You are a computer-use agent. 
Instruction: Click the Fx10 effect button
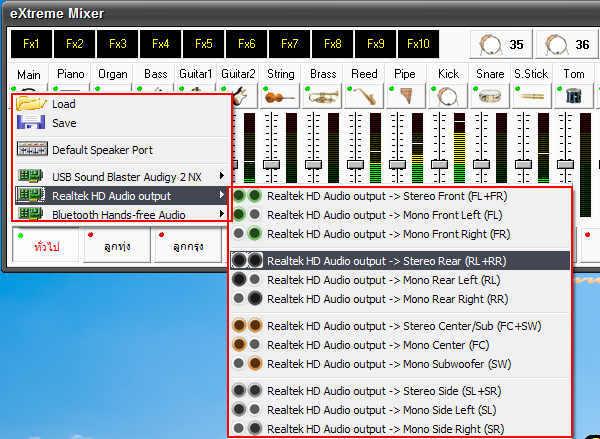coord(419,44)
